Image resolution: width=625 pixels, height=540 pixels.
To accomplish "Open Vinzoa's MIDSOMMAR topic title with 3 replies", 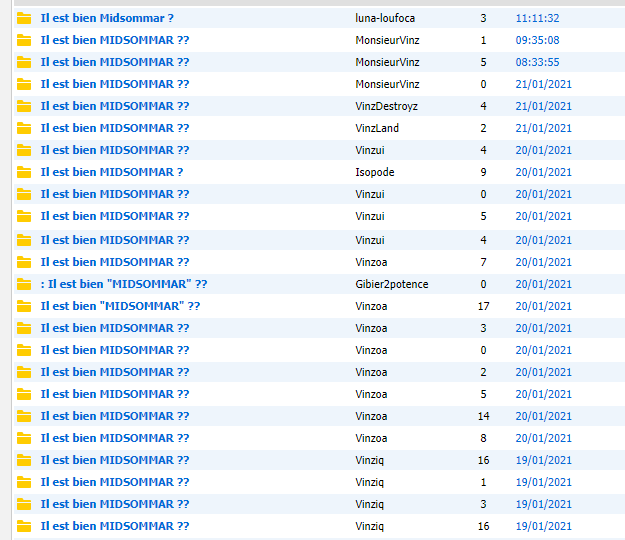I will (x=115, y=328).
